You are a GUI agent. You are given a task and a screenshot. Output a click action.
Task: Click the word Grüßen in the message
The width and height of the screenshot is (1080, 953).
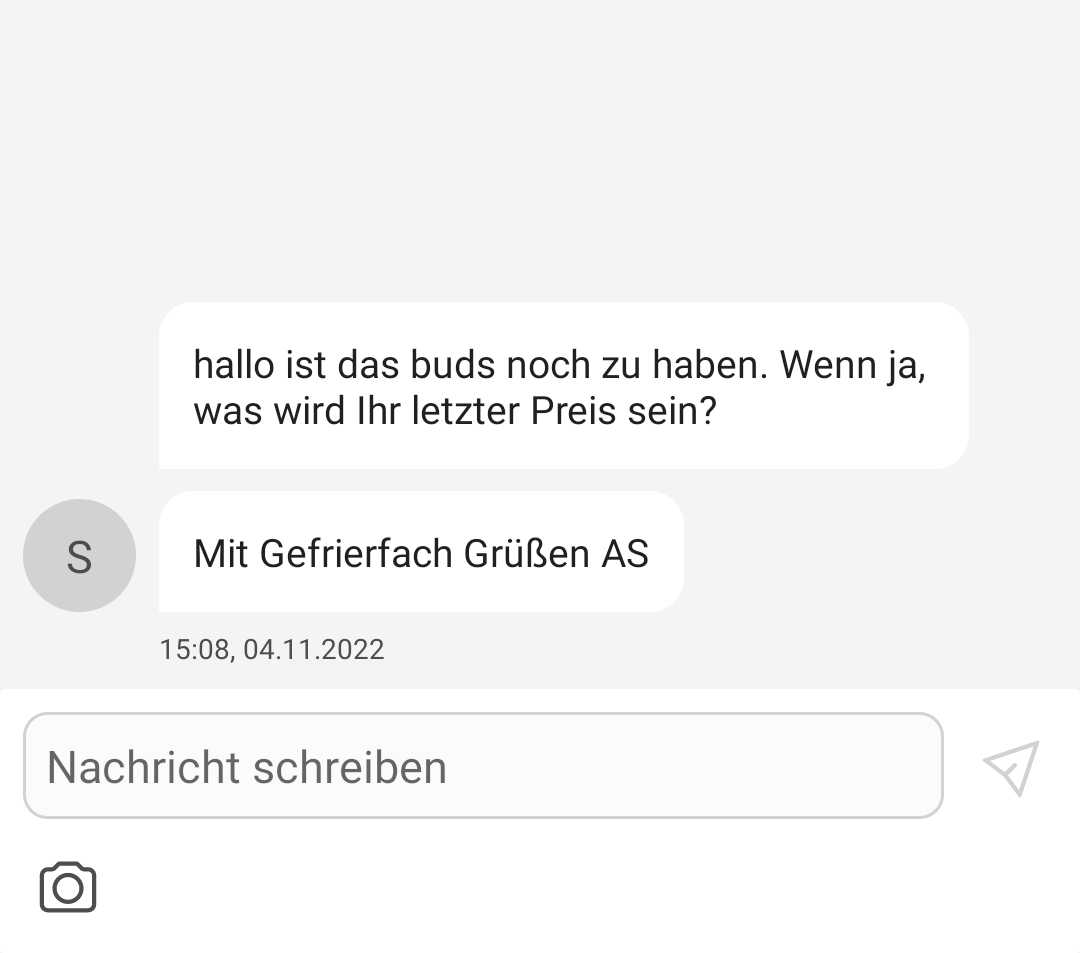[x=527, y=553]
